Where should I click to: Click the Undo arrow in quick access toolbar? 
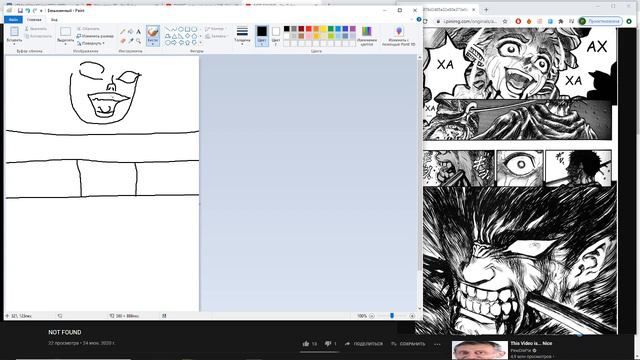pyautogui.click(x=27, y=10)
